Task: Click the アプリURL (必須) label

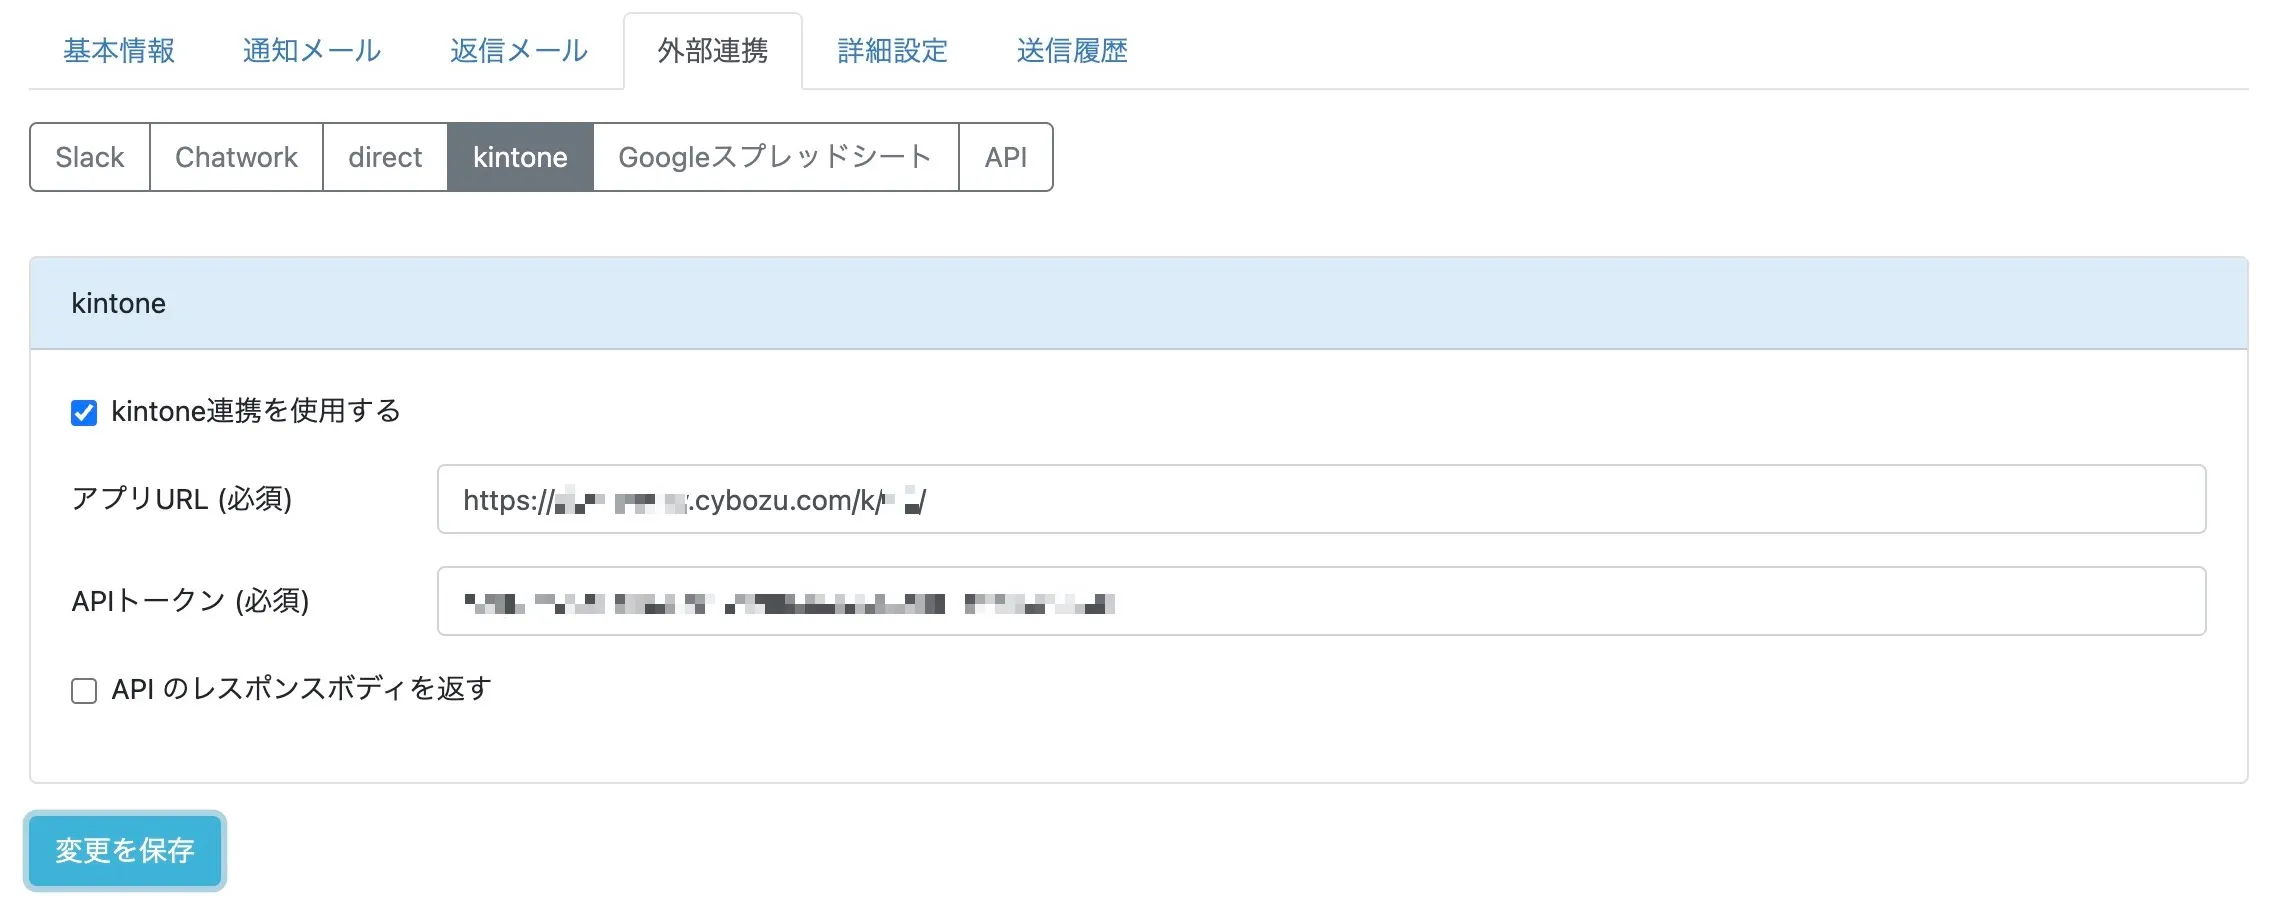Action: click(182, 499)
